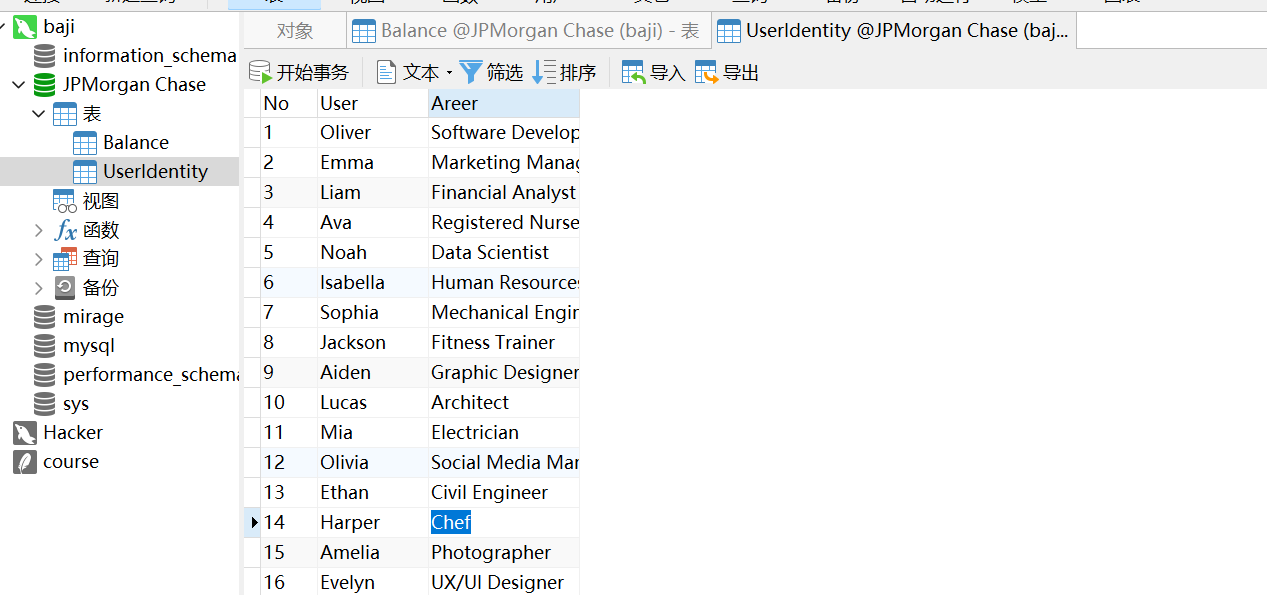Click the Import (导入) icon
Viewport: 1267px width, 595px height.
point(633,72)
